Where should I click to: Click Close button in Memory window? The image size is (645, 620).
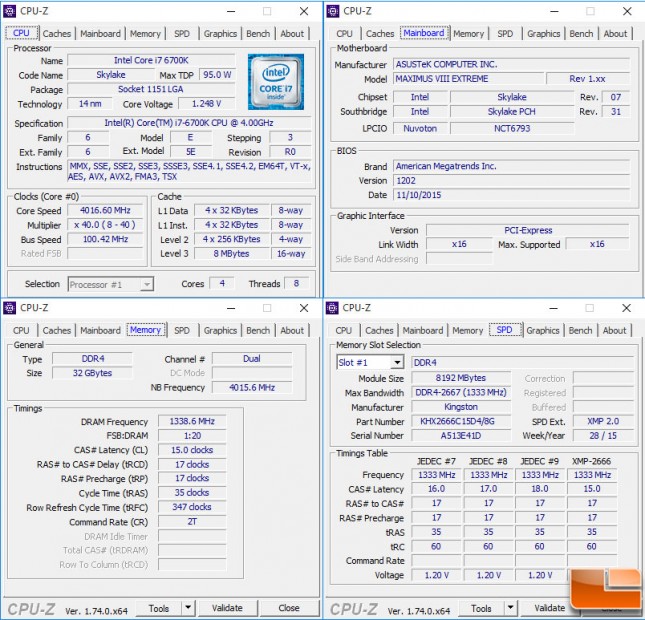click(289, 608)
